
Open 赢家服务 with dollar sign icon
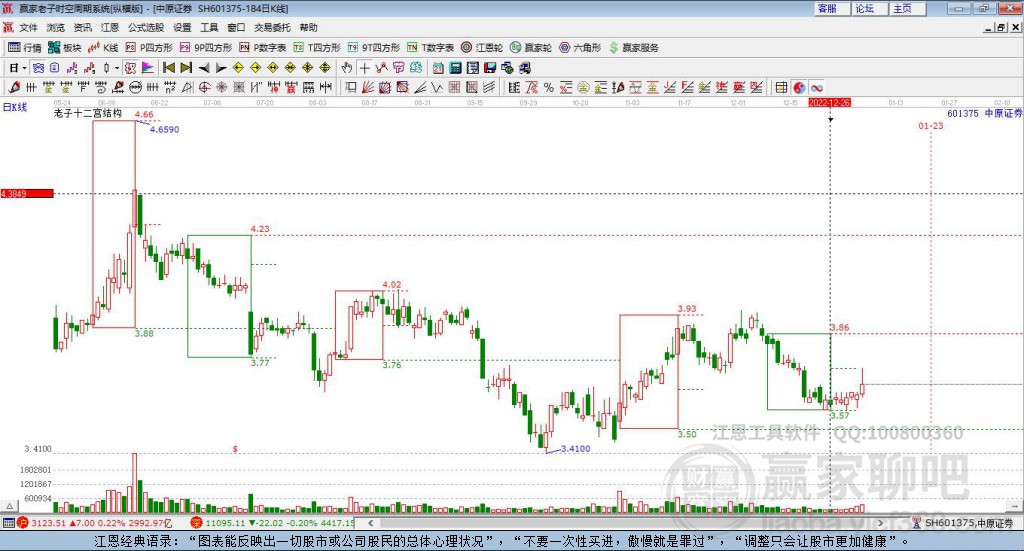point(633,48)
